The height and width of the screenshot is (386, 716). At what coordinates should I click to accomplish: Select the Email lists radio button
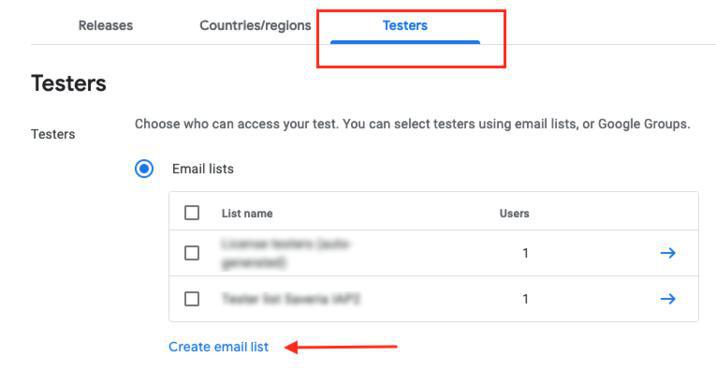click(144, 169)
